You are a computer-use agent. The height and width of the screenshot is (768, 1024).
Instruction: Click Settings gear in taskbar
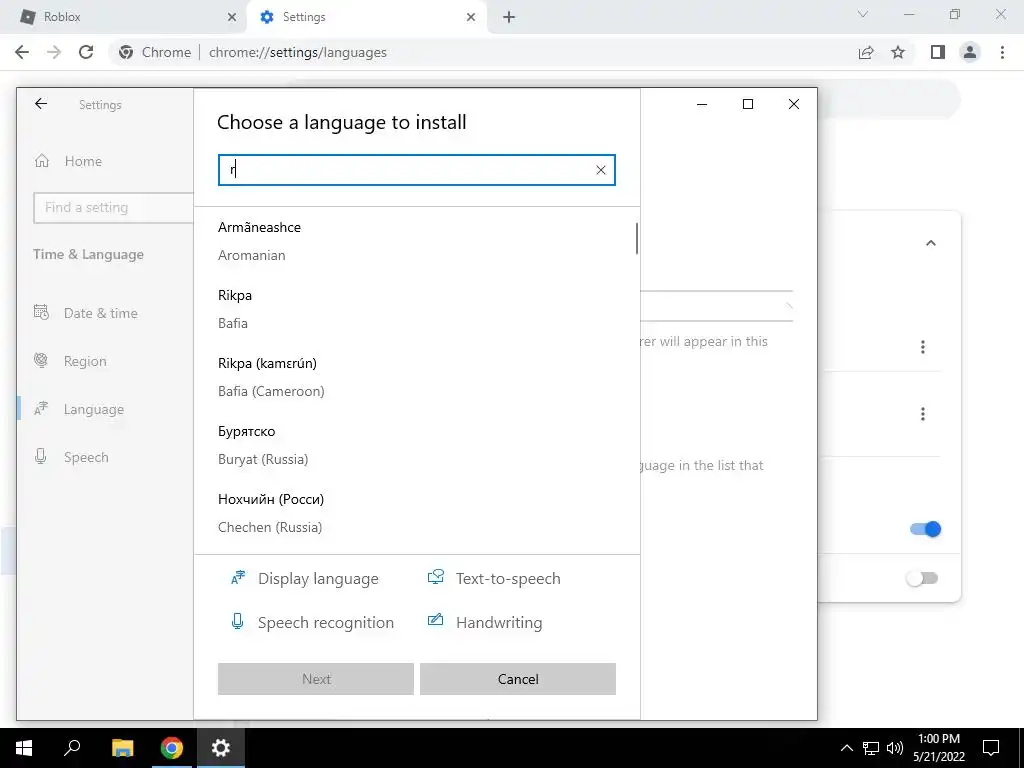(x=221, y=748)
